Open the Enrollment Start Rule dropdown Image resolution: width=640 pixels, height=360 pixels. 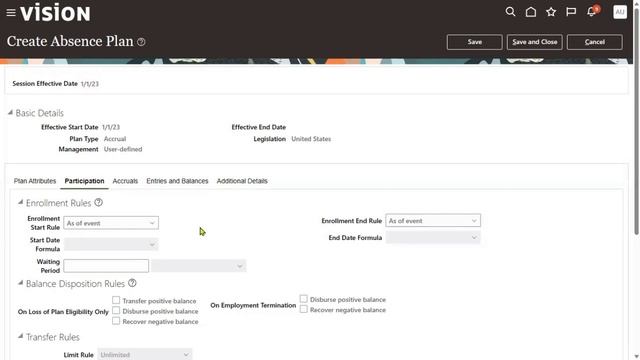pos(111,223)
